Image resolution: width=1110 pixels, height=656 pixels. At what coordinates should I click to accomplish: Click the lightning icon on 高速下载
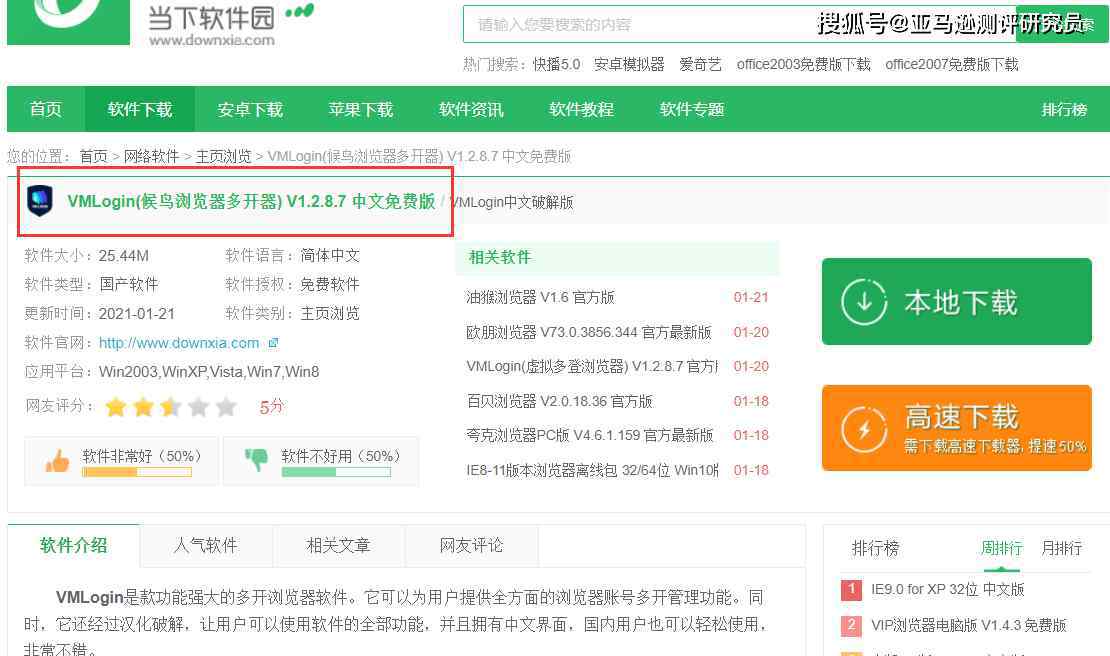pos(864,429)
